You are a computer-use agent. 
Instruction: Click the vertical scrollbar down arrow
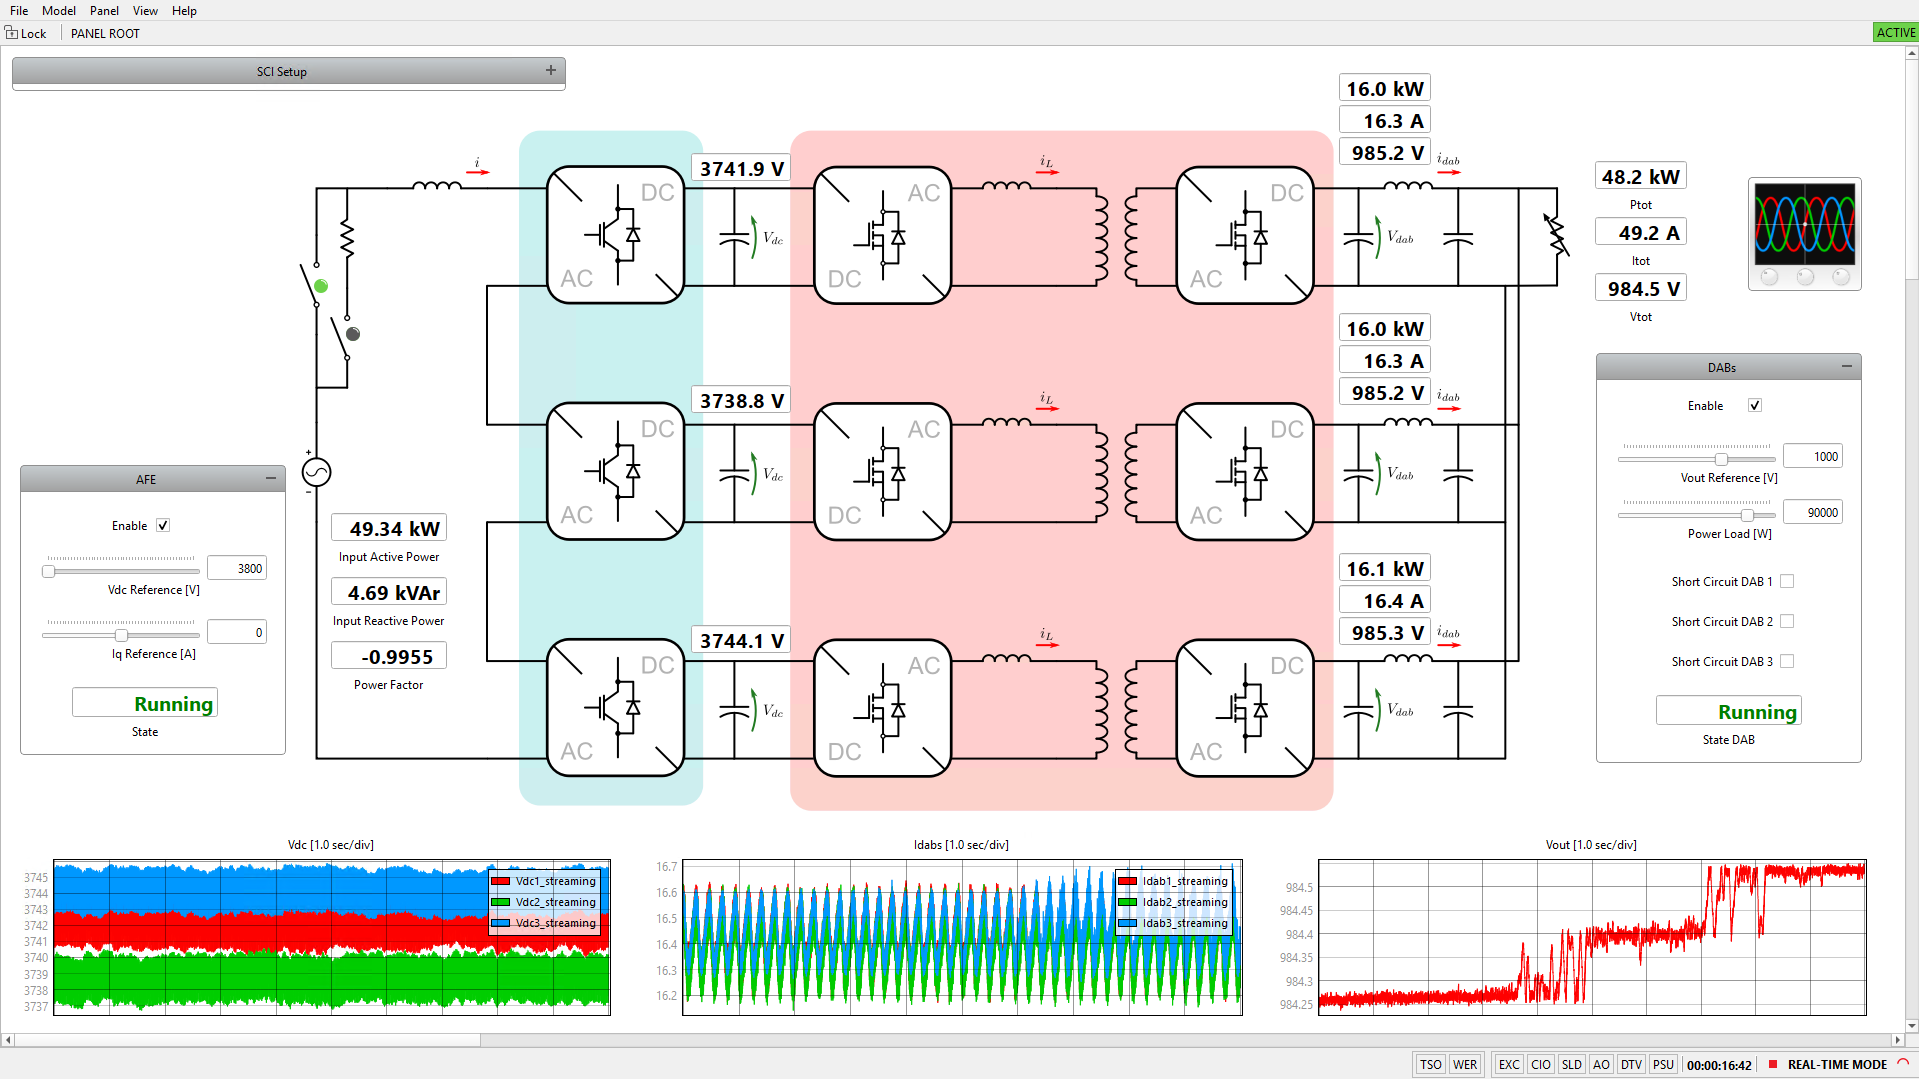(1912, 1025)
